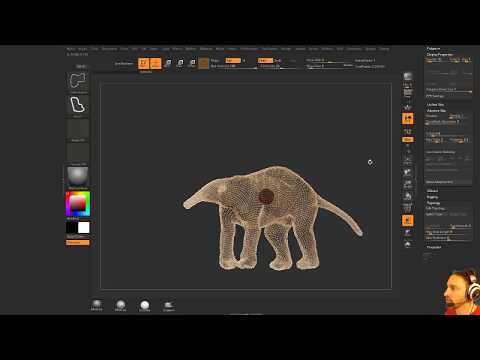Click the fourth icon in the bottom shelf
The image size is (480, 360).
coord(168,306)
